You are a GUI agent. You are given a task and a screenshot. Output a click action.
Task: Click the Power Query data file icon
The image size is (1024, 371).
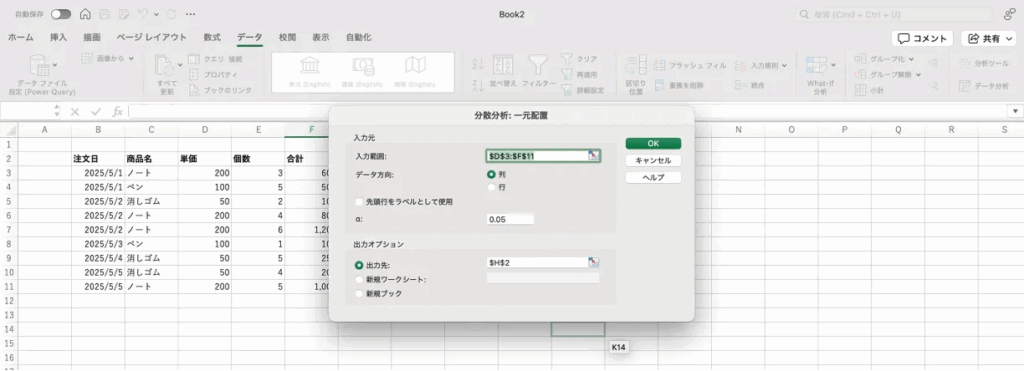point(40,65)
